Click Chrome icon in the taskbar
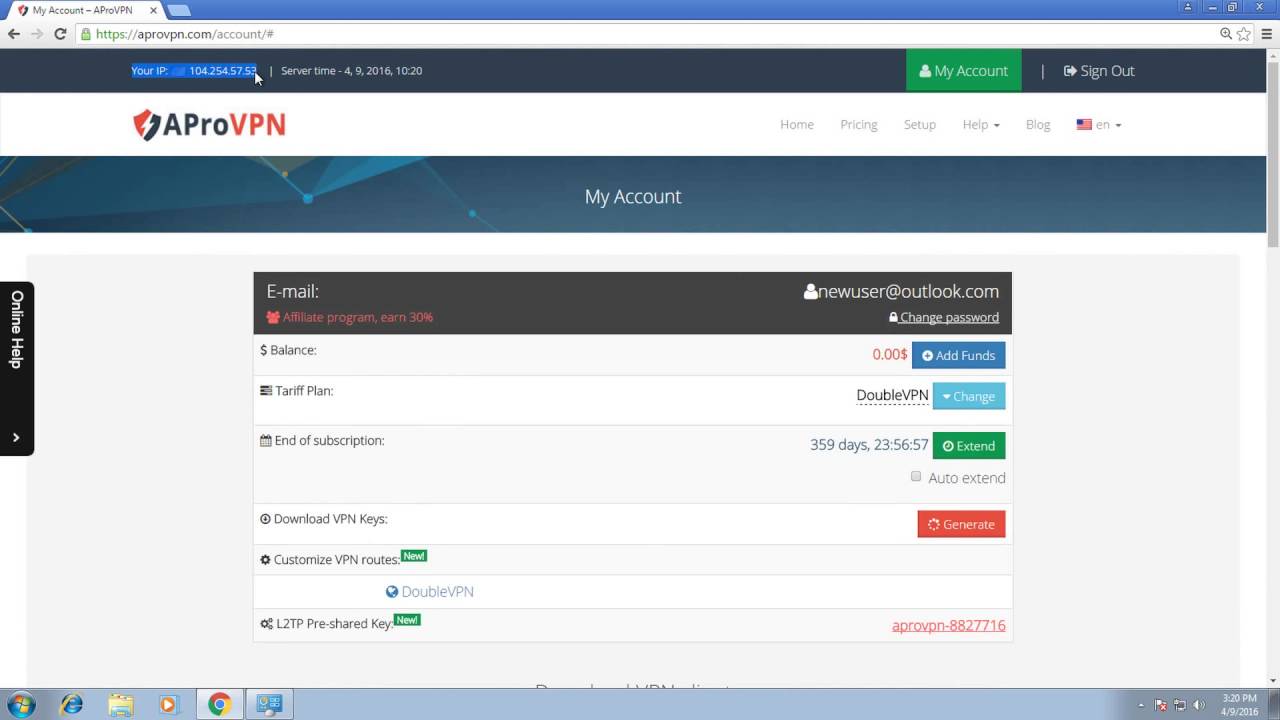The image size is (1280, 720). click(219, 704)
